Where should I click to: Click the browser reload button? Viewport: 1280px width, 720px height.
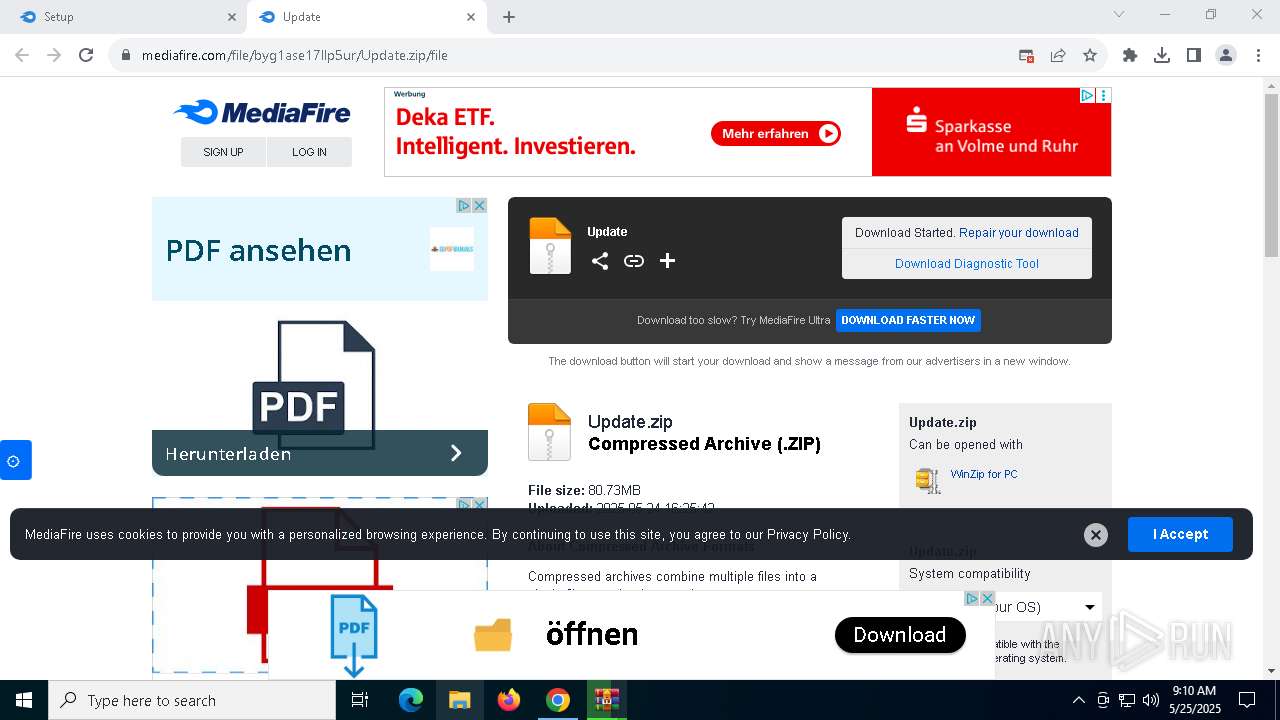(86, 56)
